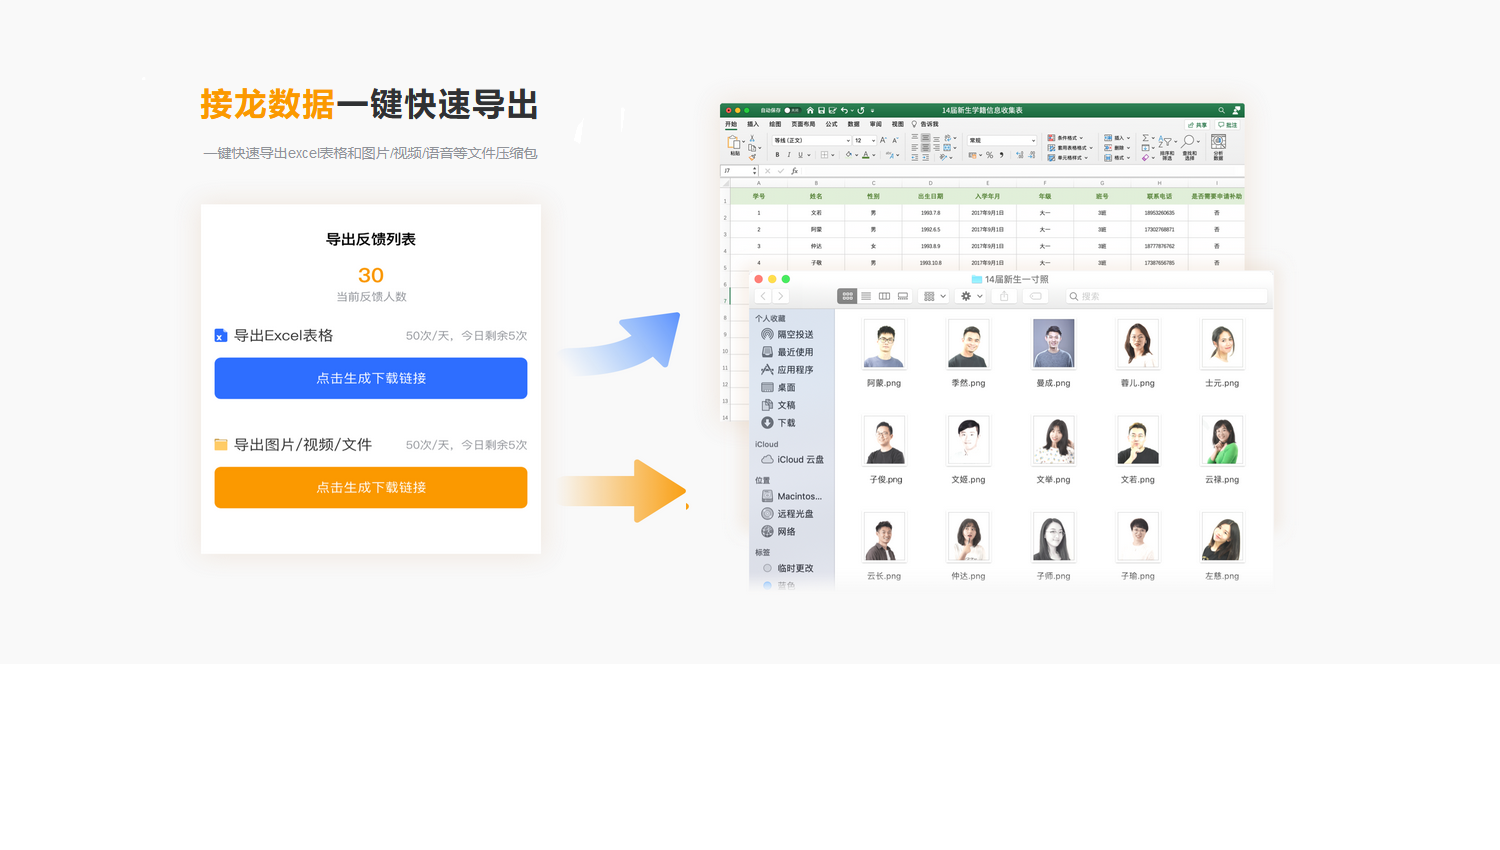Open the number format 常规 dropdown
The height and width of the screenshot is (850, 1500).
click(1002, 140)
